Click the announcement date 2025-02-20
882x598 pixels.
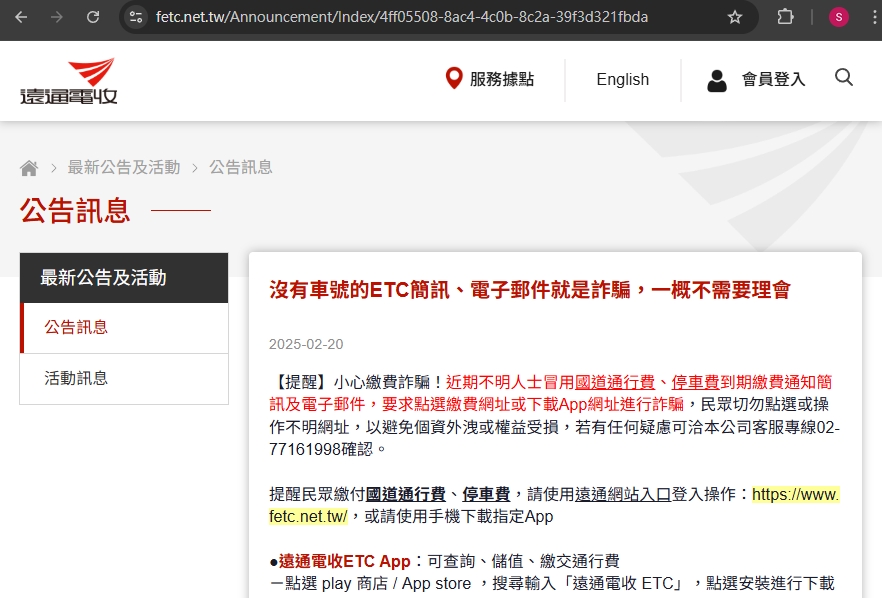tap(306, 344)
